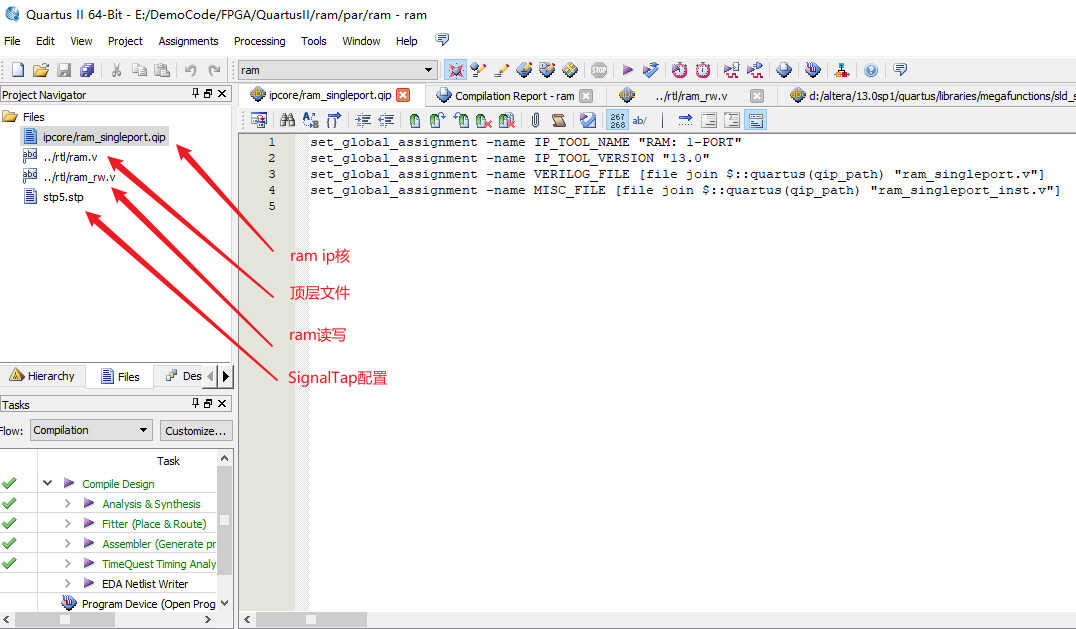
Task: Click the Save All icon
Action: pyautogui.click(x=86, y=70)
